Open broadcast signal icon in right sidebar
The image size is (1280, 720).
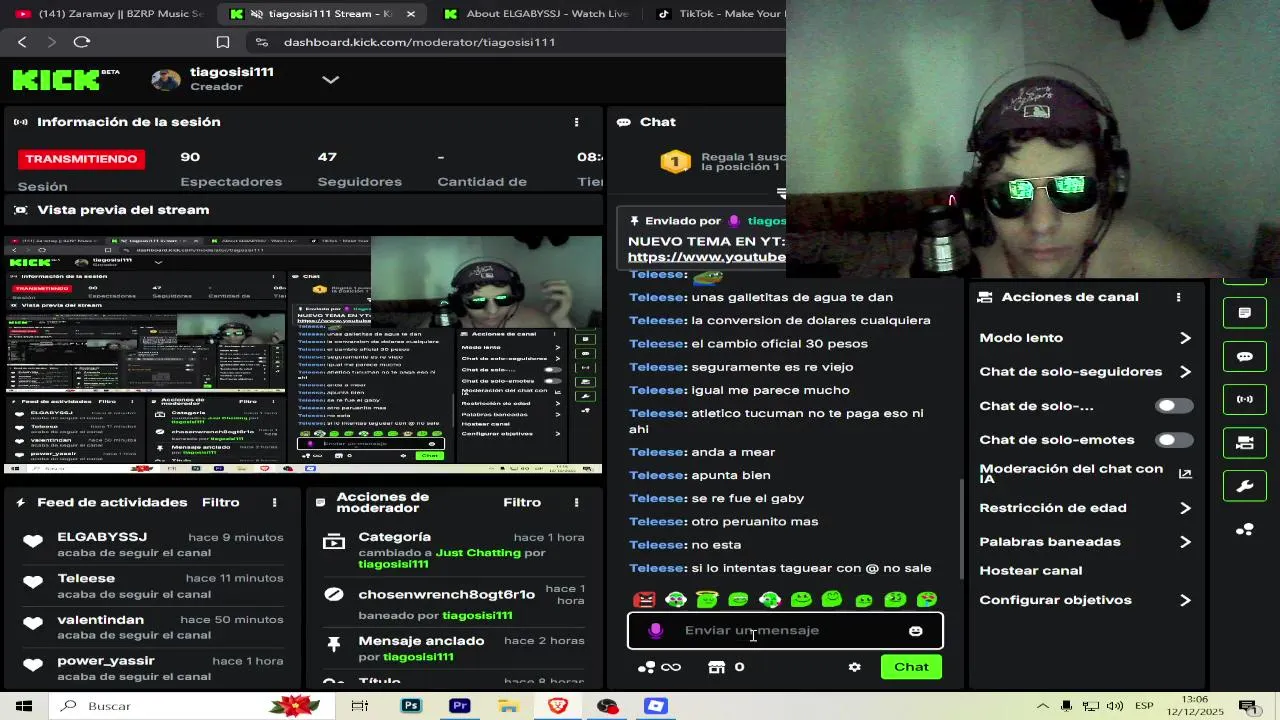coord(1245,399)
